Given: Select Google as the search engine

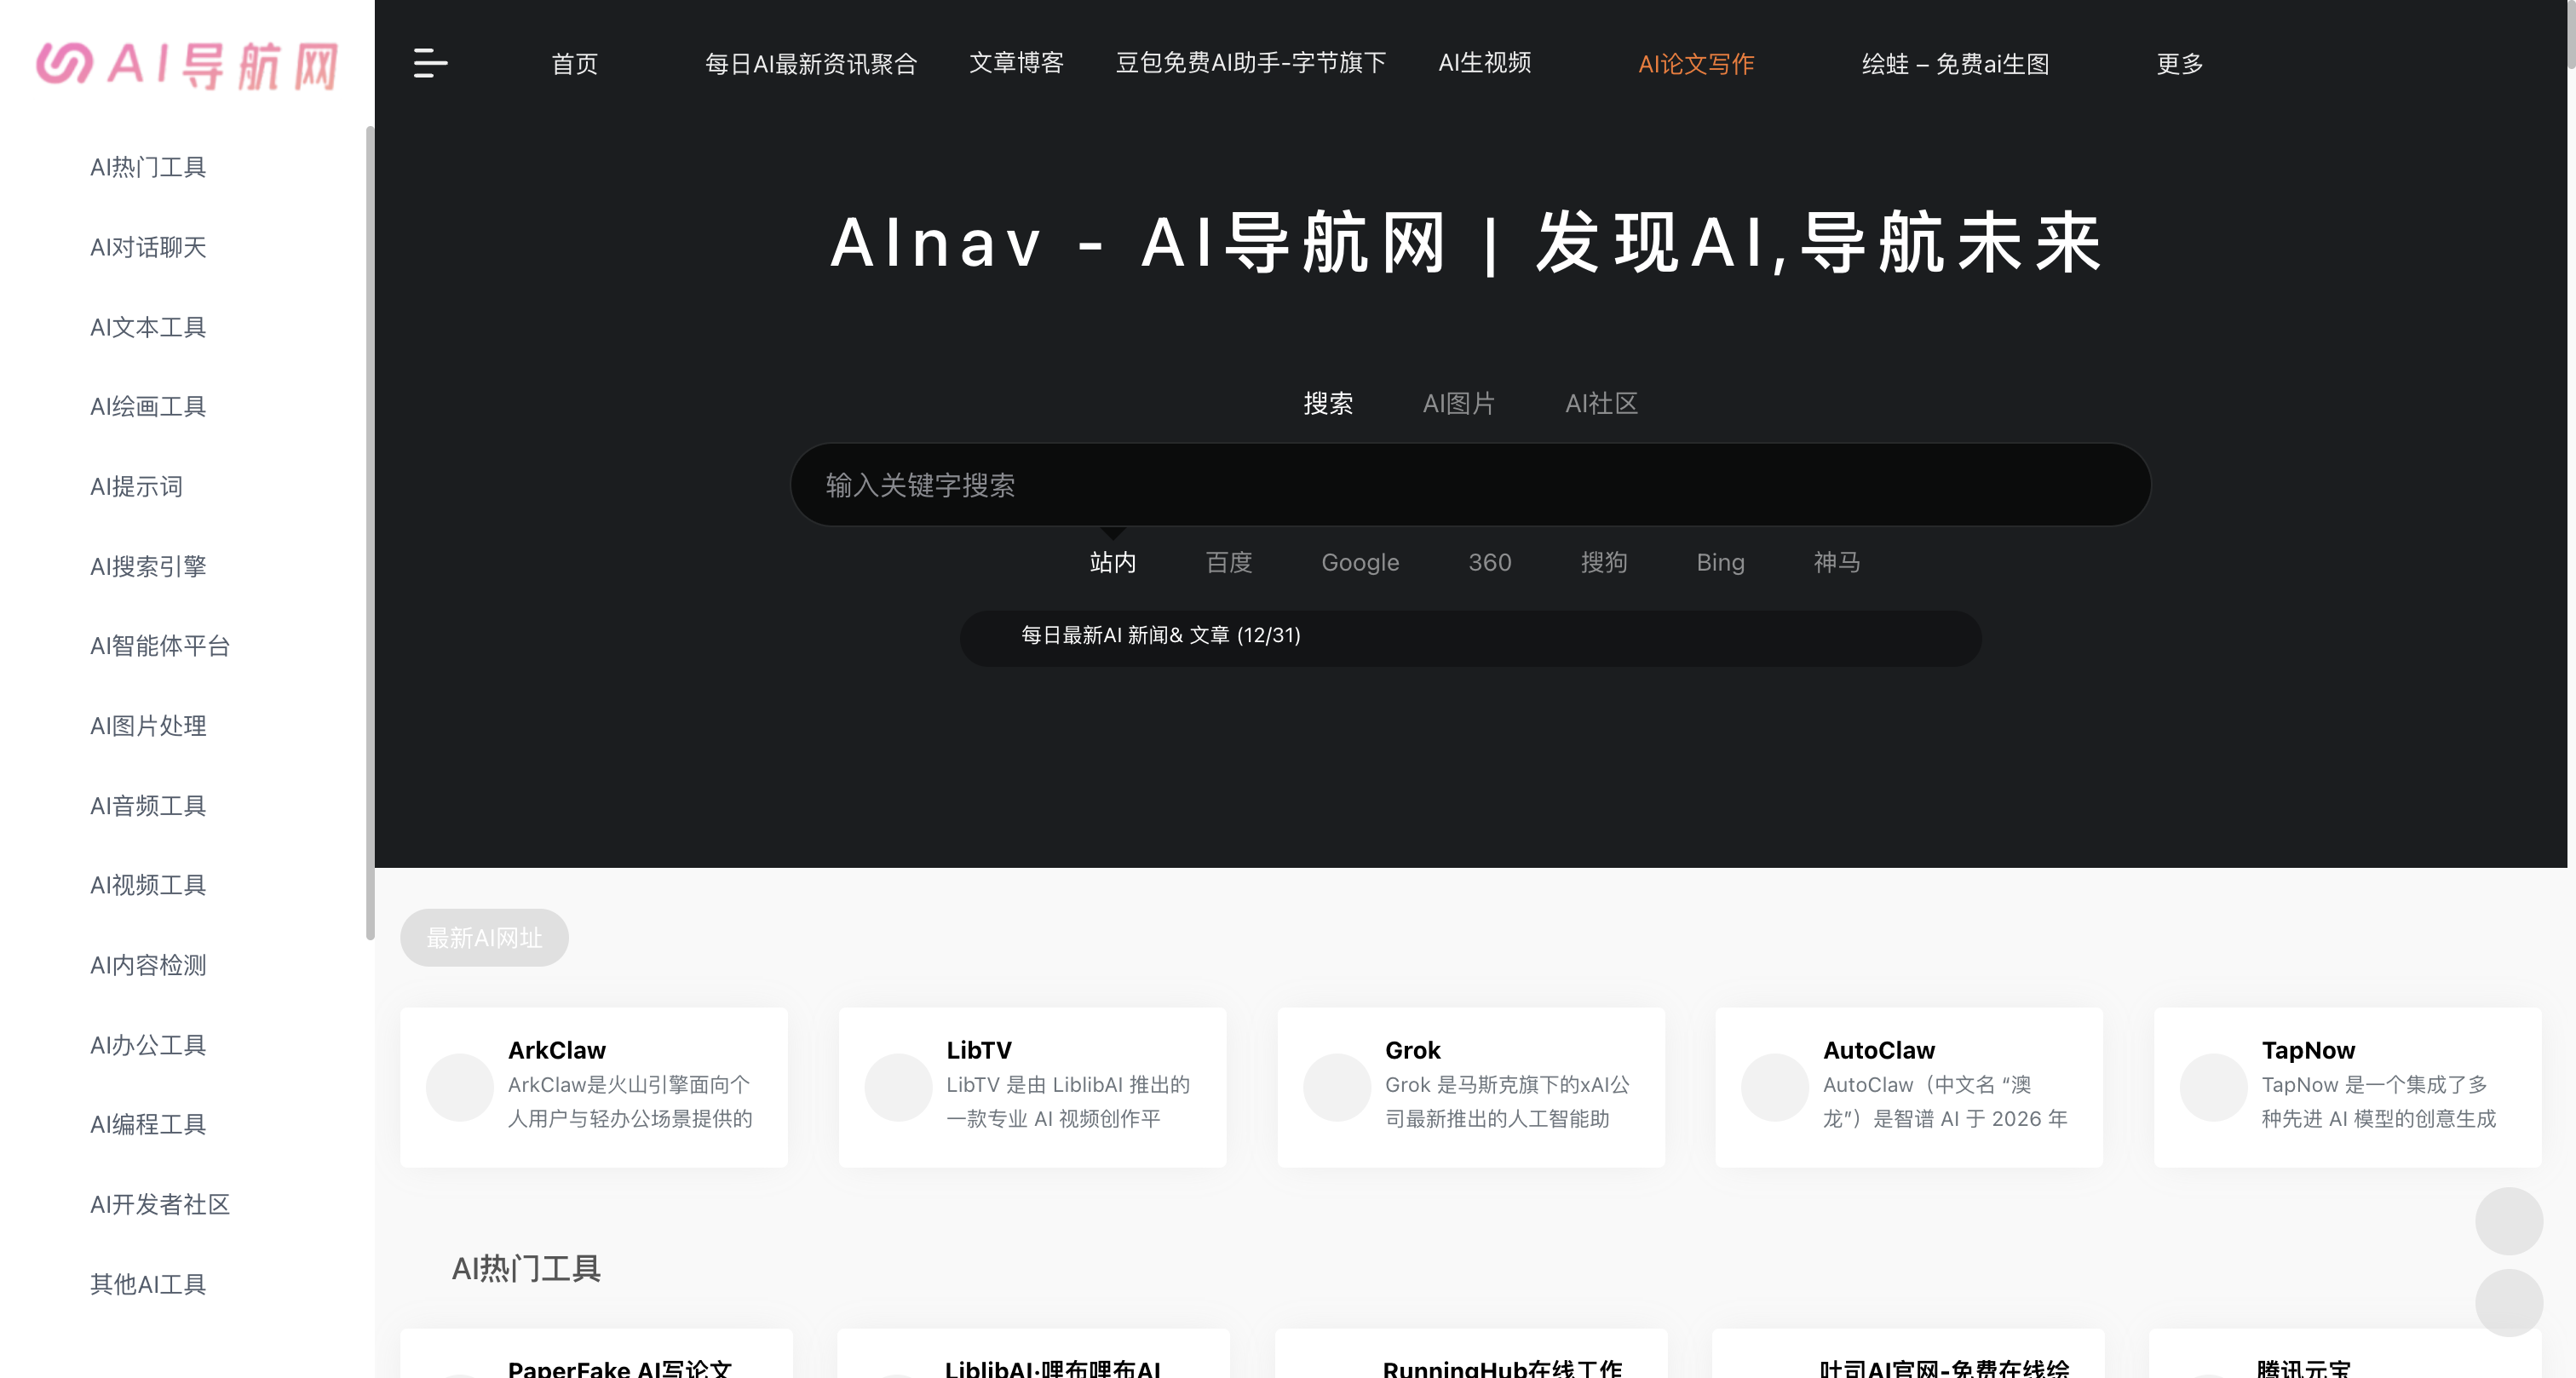Looking at the screenshot, I should pos(1360,562).
